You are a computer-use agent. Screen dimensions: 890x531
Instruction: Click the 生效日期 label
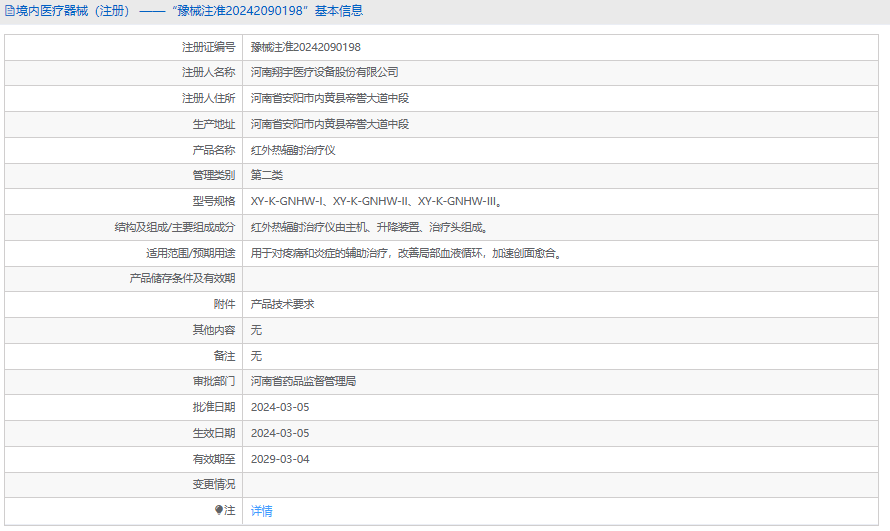[x=213, y=433]
